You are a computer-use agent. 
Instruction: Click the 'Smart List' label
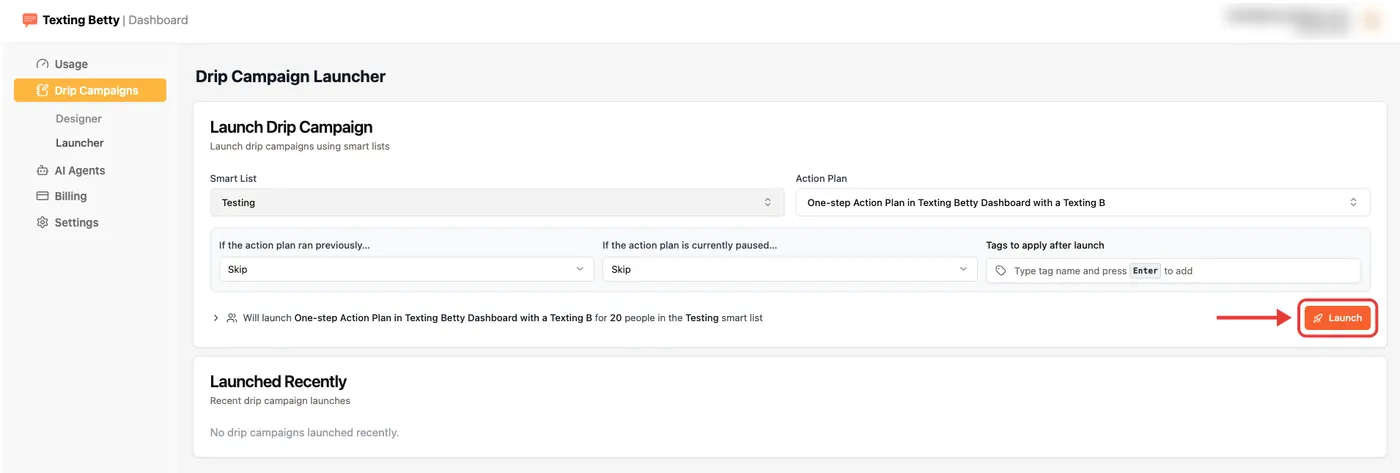[233, 178]
